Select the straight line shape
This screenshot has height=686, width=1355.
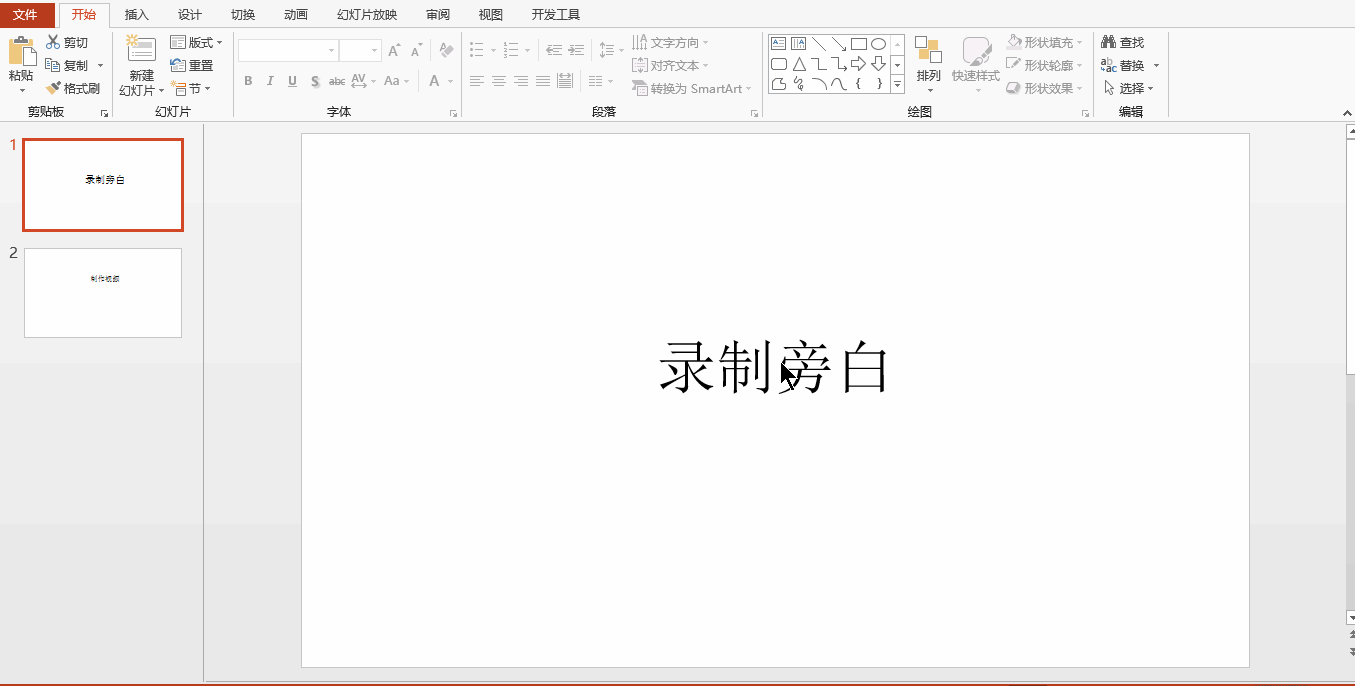coord(819,43)
